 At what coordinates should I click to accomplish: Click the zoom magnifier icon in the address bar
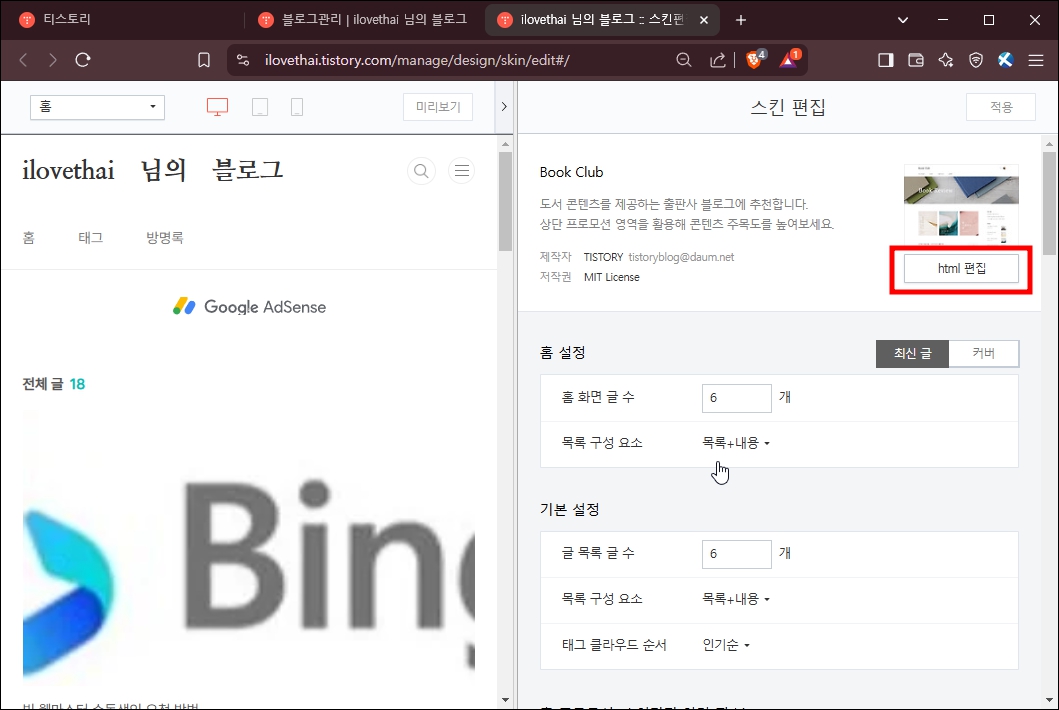click(684, 59)
